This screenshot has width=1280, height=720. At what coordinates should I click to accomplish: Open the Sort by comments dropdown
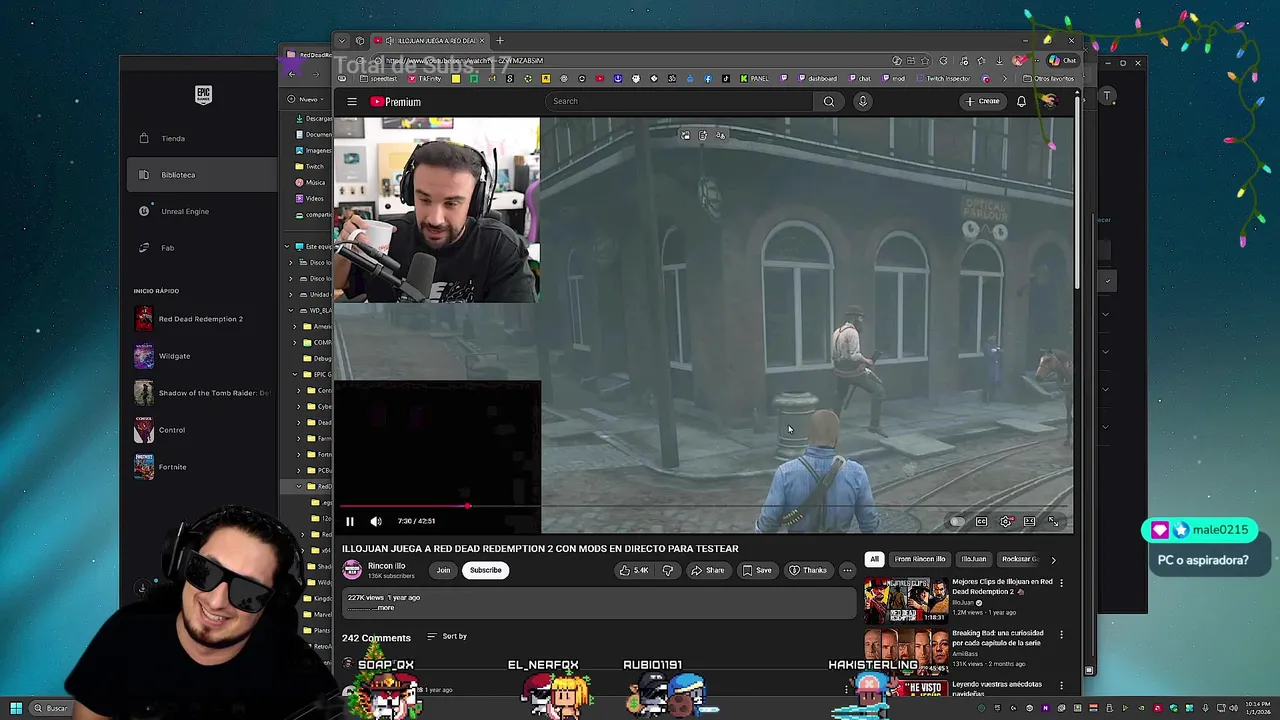(x=447, y=636)
